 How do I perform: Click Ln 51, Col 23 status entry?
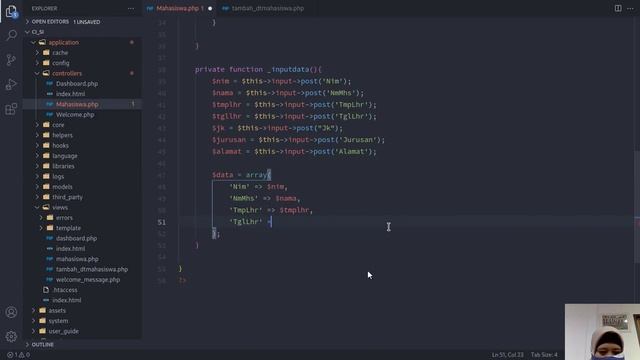click(507, 355)
